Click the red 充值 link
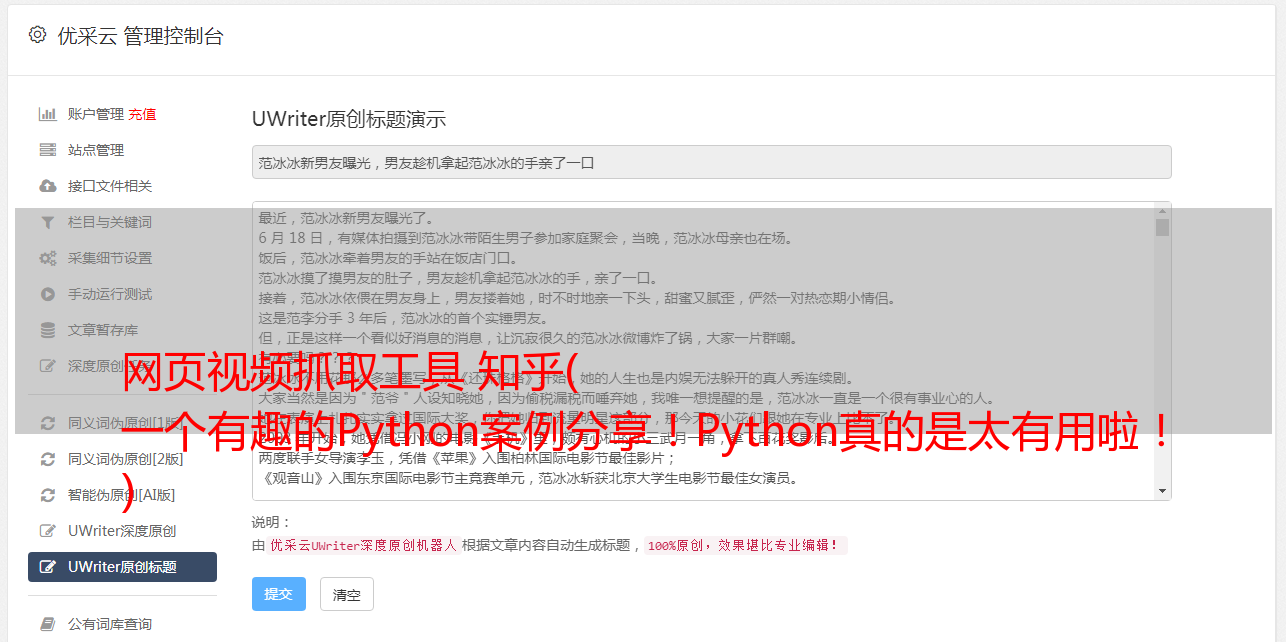The image size is (1286, 642). coord(142,114)
